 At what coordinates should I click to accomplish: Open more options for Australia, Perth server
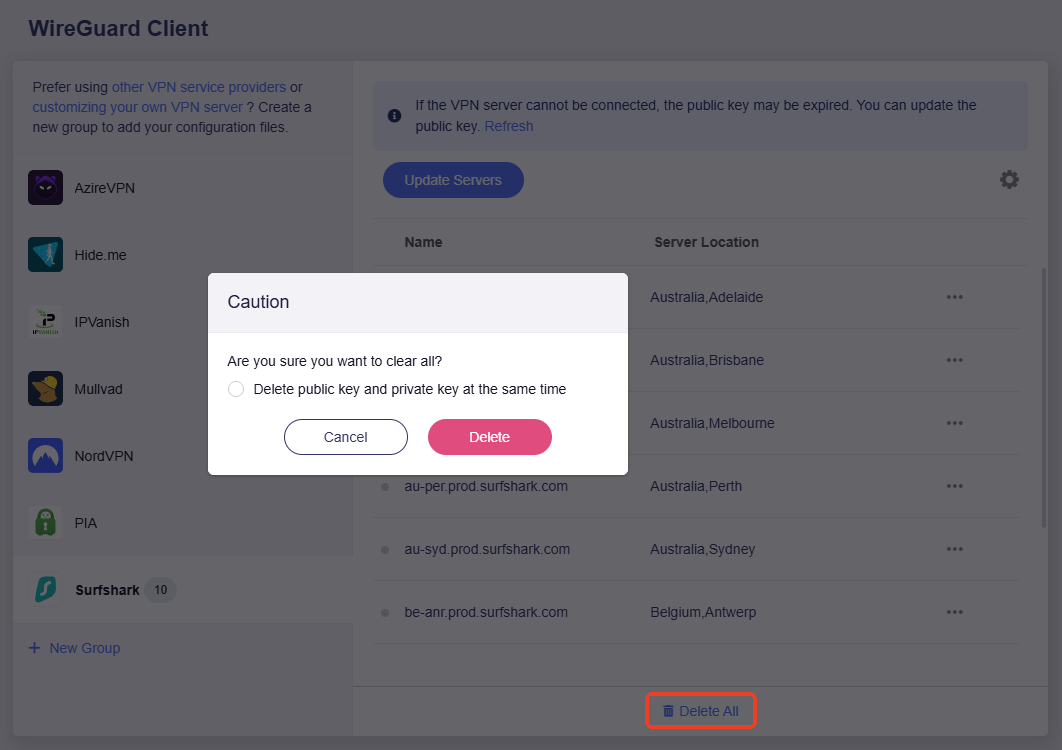[954, 486]
